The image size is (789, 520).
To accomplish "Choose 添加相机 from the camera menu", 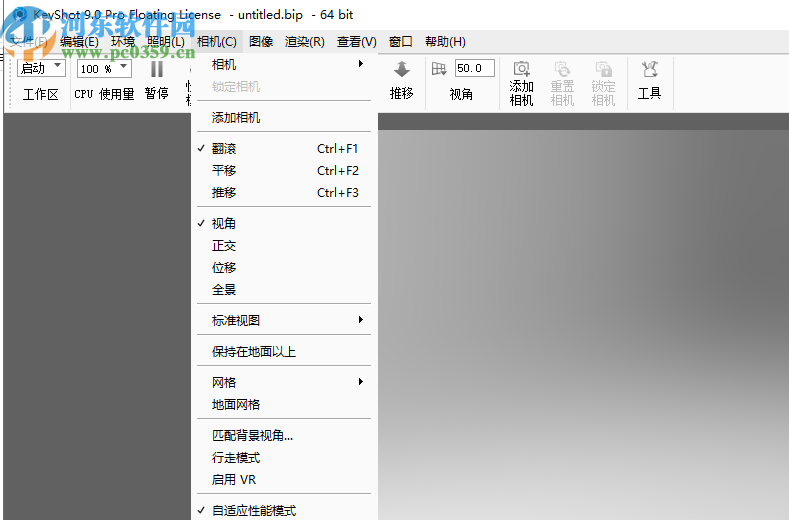I will (284, 117).
